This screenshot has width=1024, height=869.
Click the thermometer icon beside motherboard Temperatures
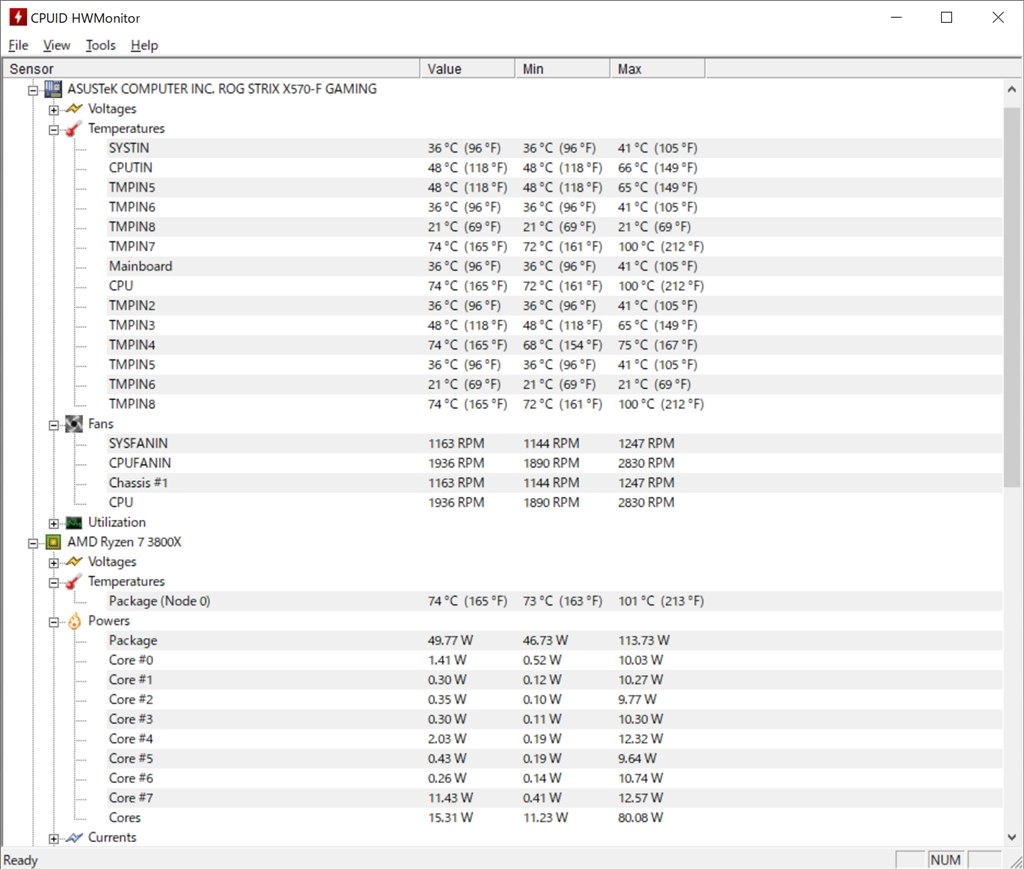[x=74, y=129]
